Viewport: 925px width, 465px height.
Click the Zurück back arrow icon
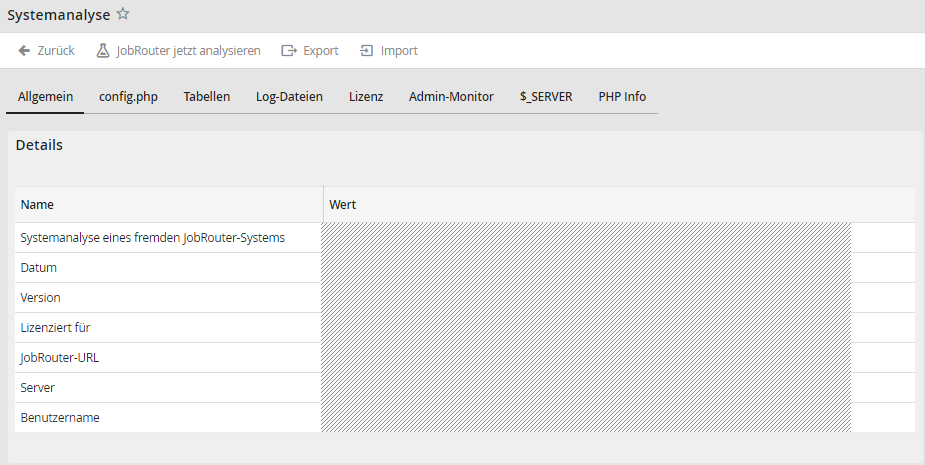[24, 51]
